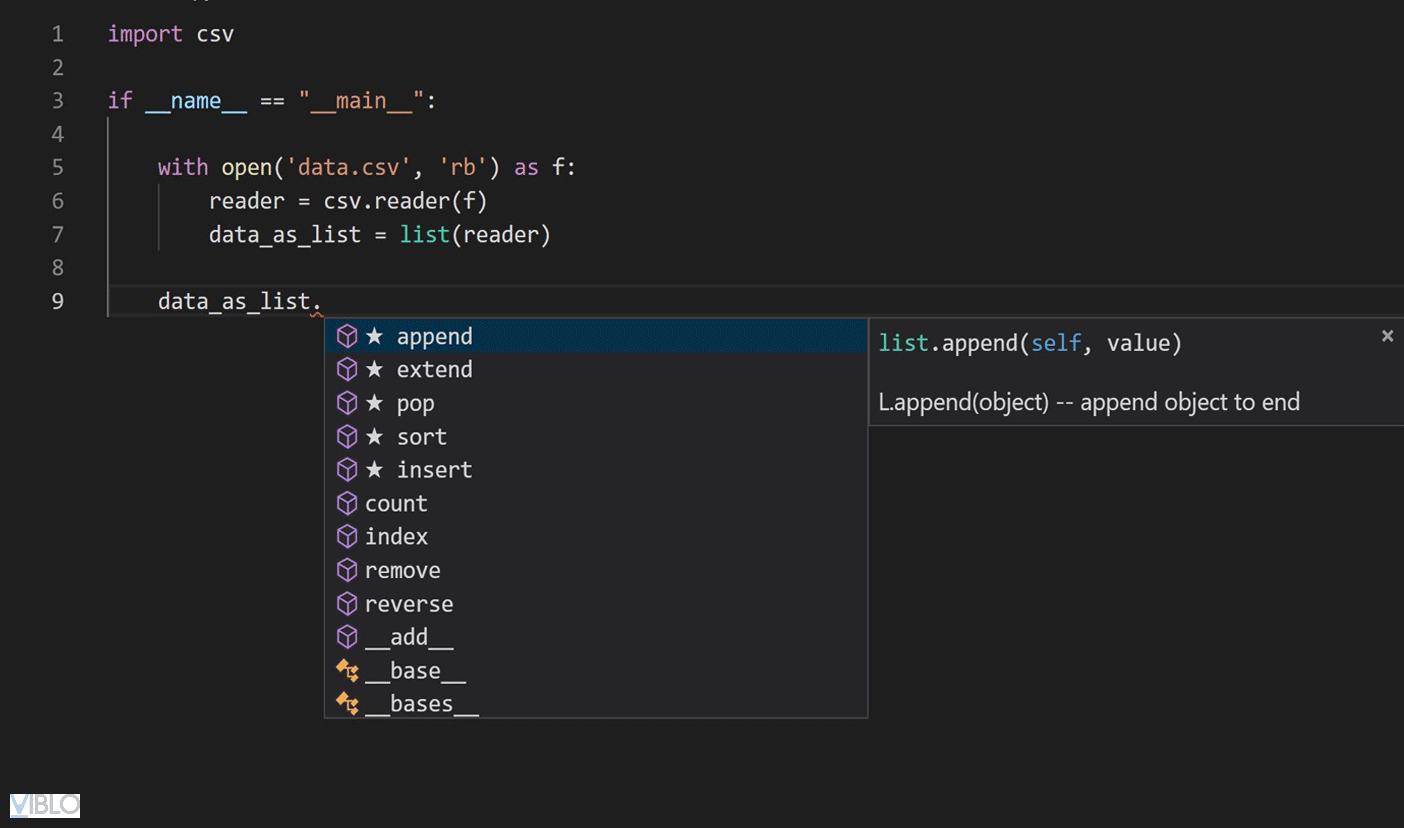Click the property icon beside __bases__
The height and width of the screenshot is (828, 1404).
pyautogui.click(x=347, y=704)
